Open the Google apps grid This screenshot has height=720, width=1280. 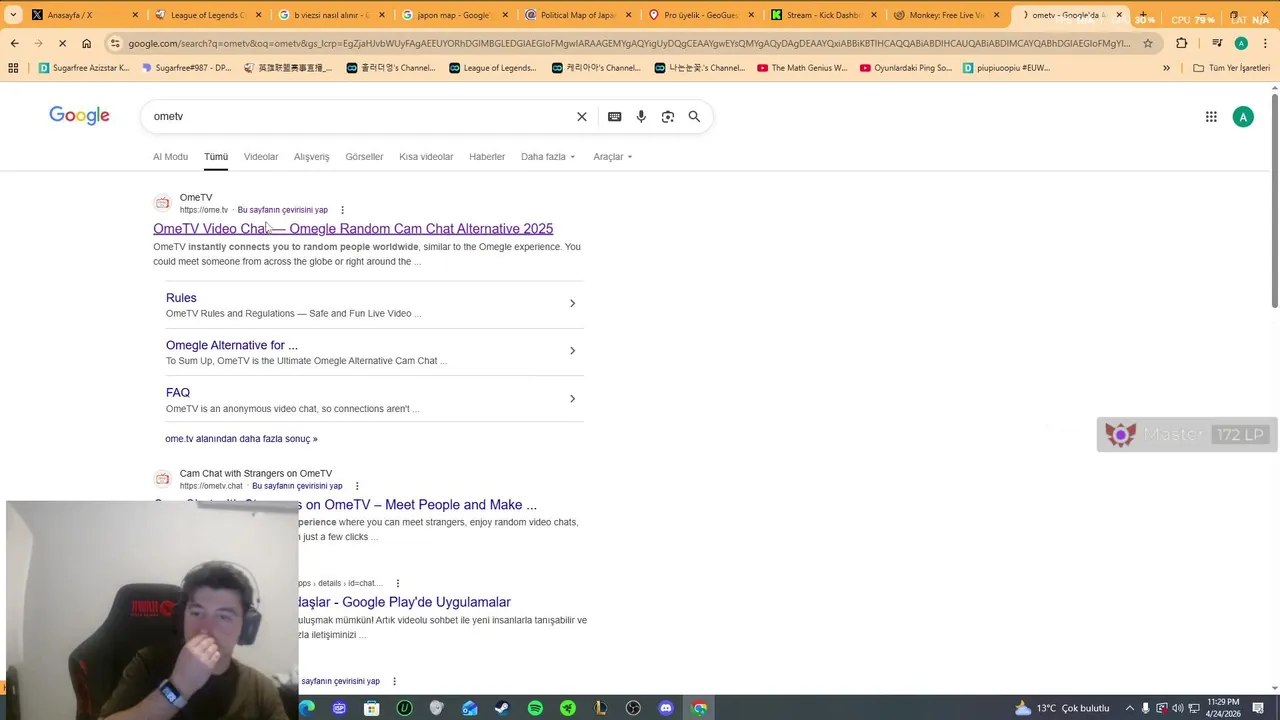click(1211, 117)
